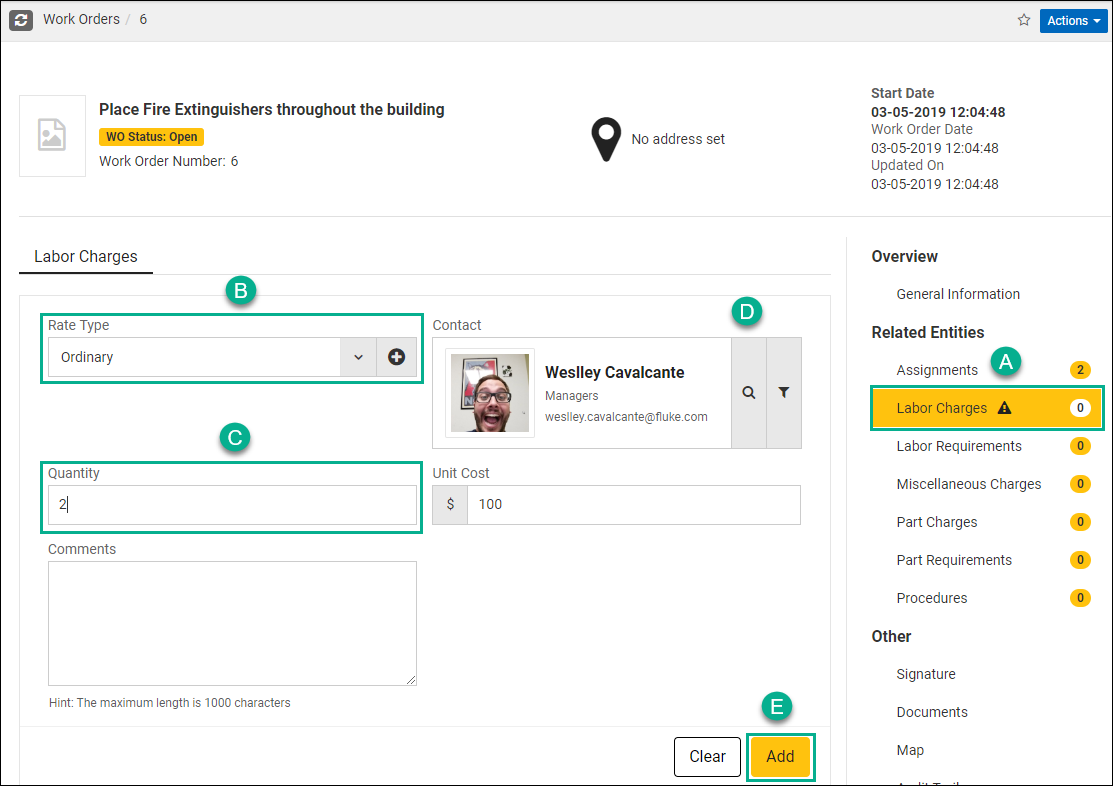Image resolution: width=1113 pixels, height=786 pixels.
Task: Open Signature under Other
Action: (926, 674)
